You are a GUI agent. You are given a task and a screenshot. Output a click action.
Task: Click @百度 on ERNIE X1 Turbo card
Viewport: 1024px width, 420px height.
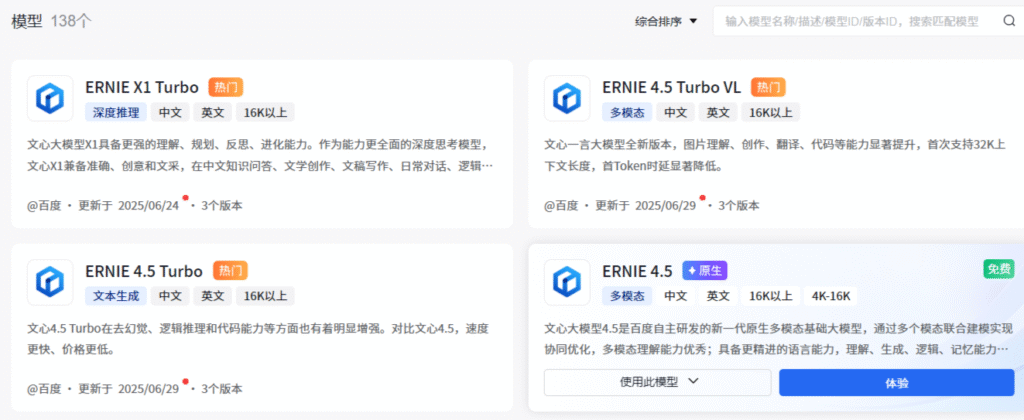pos(44,206)
